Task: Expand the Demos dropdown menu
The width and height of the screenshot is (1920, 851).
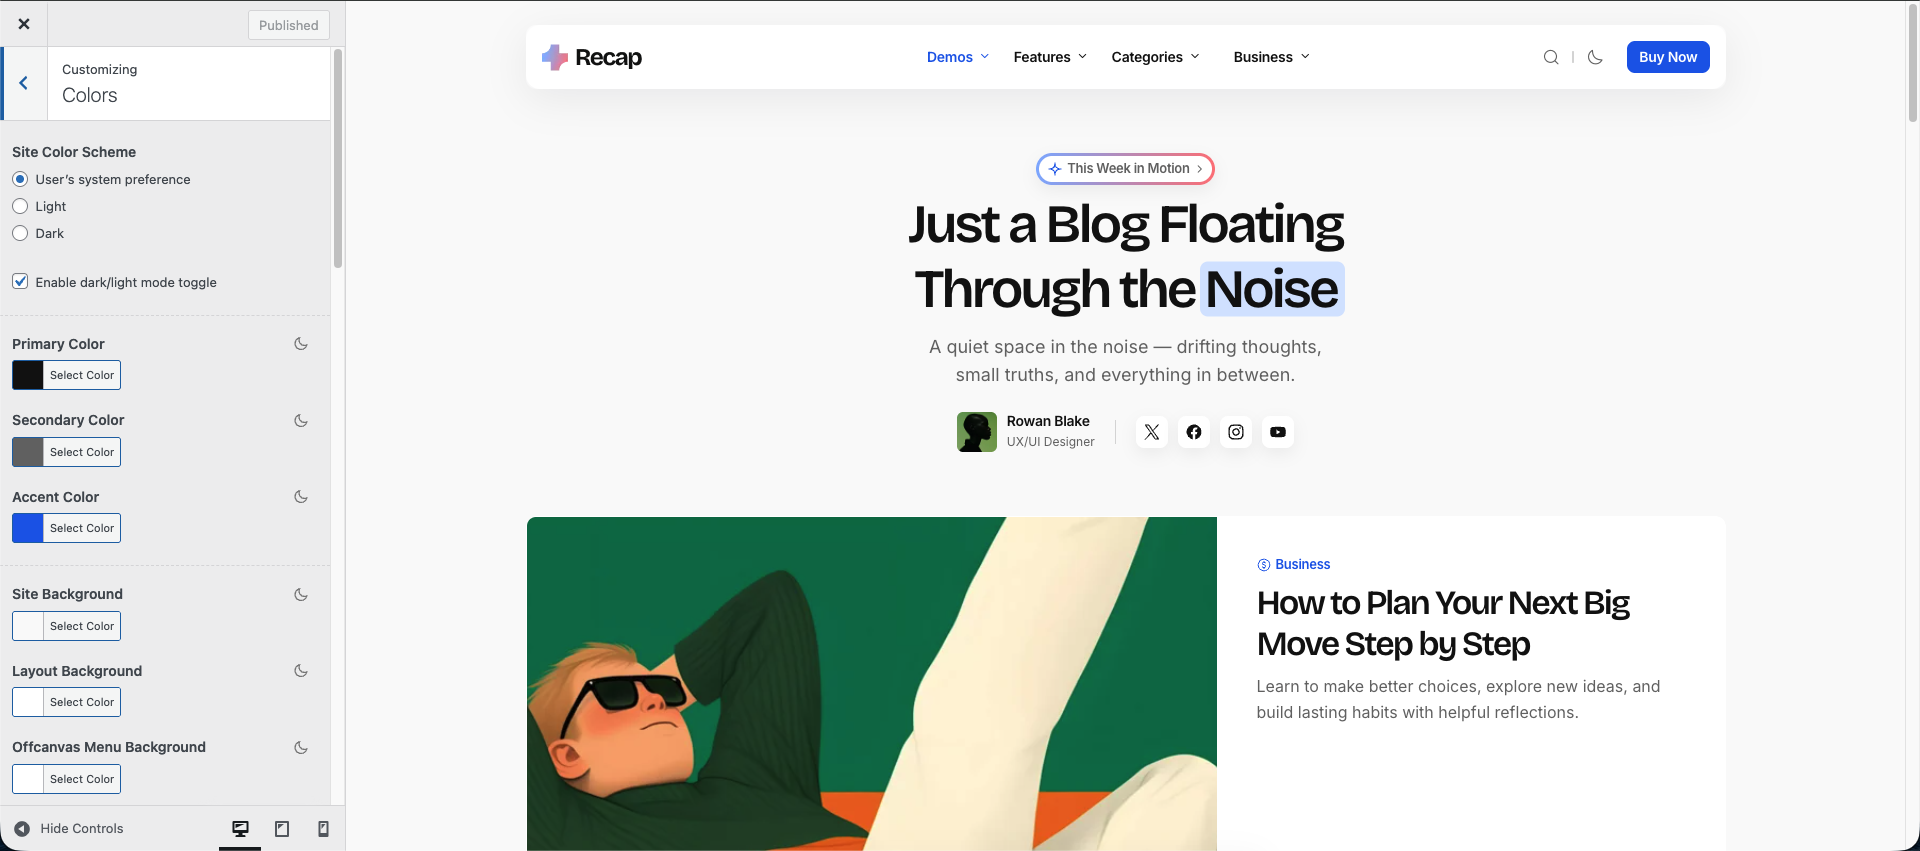Action: pos(957,57)
